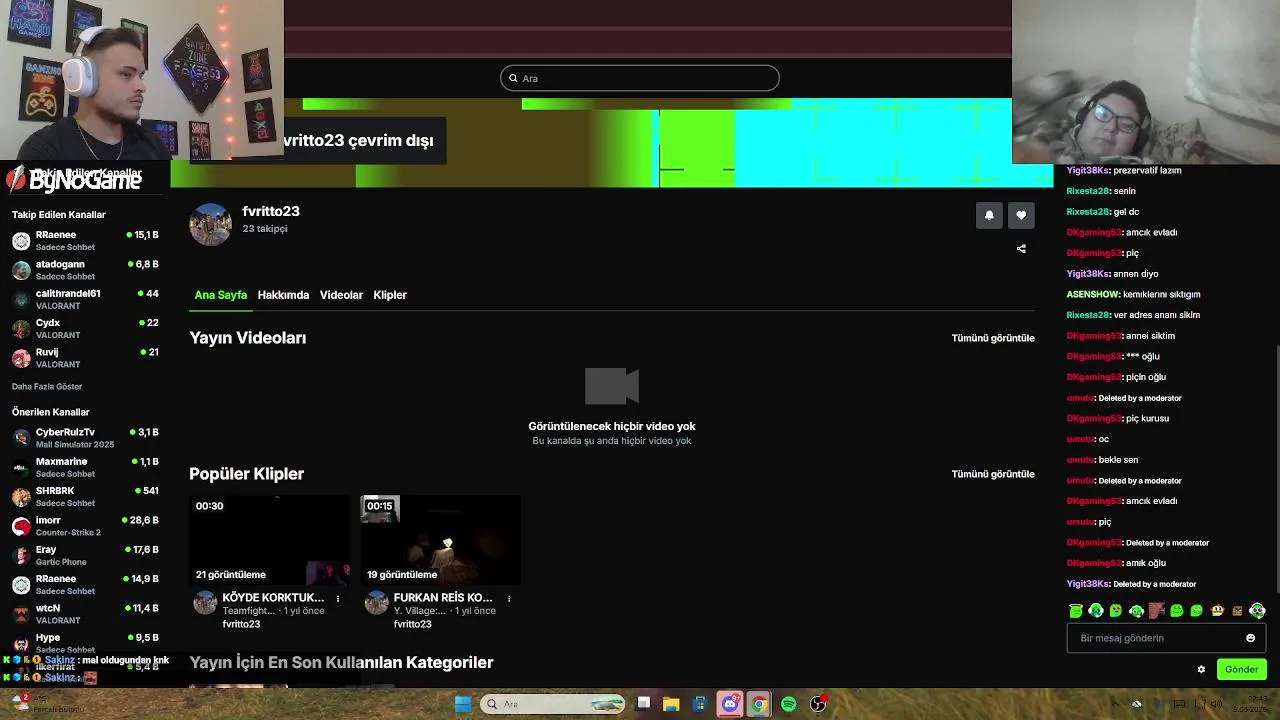The width and height of the screenshot is (1280, 720).
Task: Open CyberRulzTv avatar in recommended channels
Action: [21, 438]
